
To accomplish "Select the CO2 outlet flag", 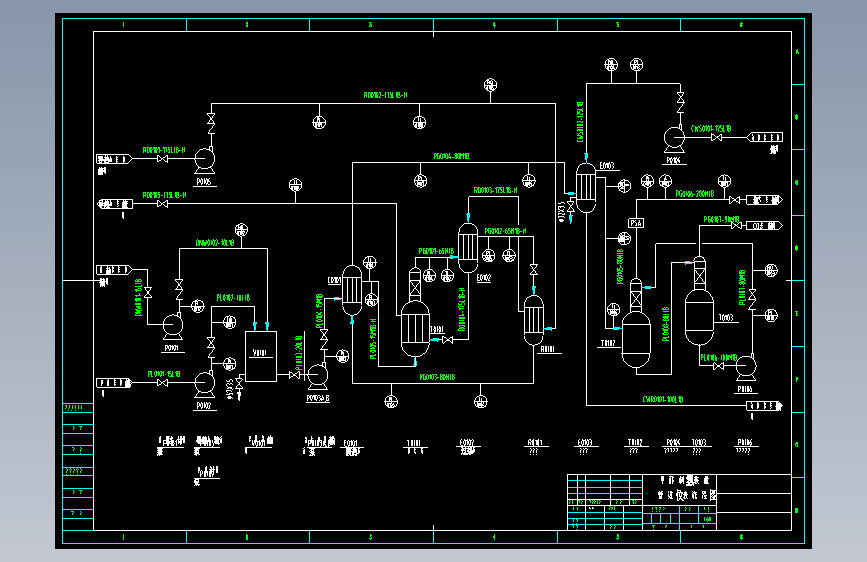I will tap(764, 226).
